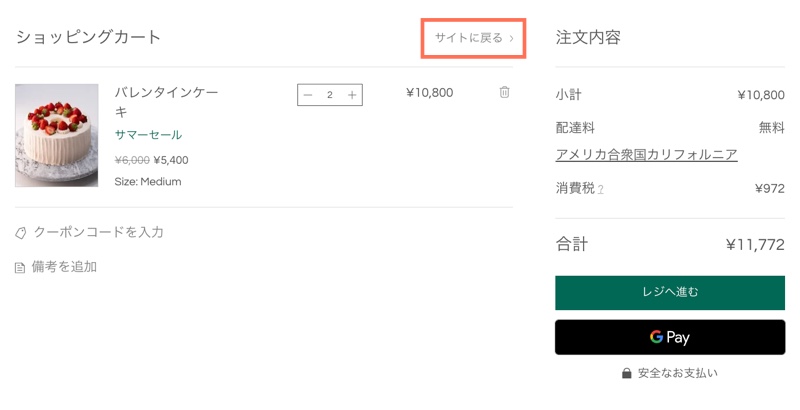
Task: Click the 安全なお支払い secure payment text
Action: pos(678,373)
